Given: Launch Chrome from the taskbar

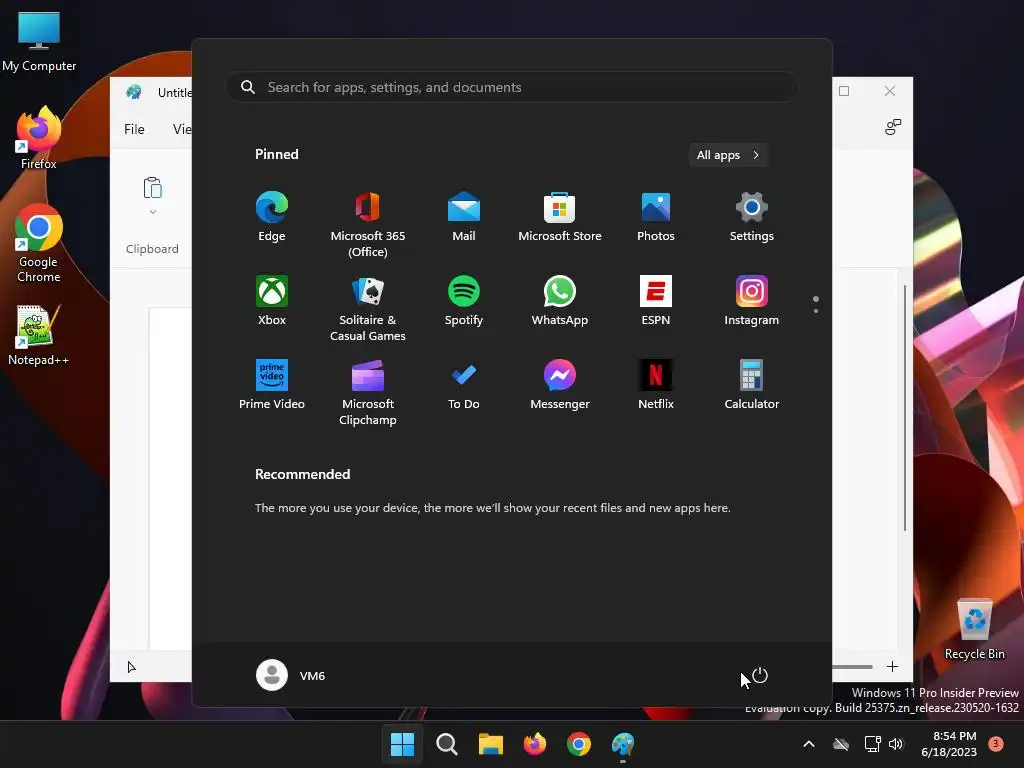Looking at the screenshot, I should pos(579,744).
